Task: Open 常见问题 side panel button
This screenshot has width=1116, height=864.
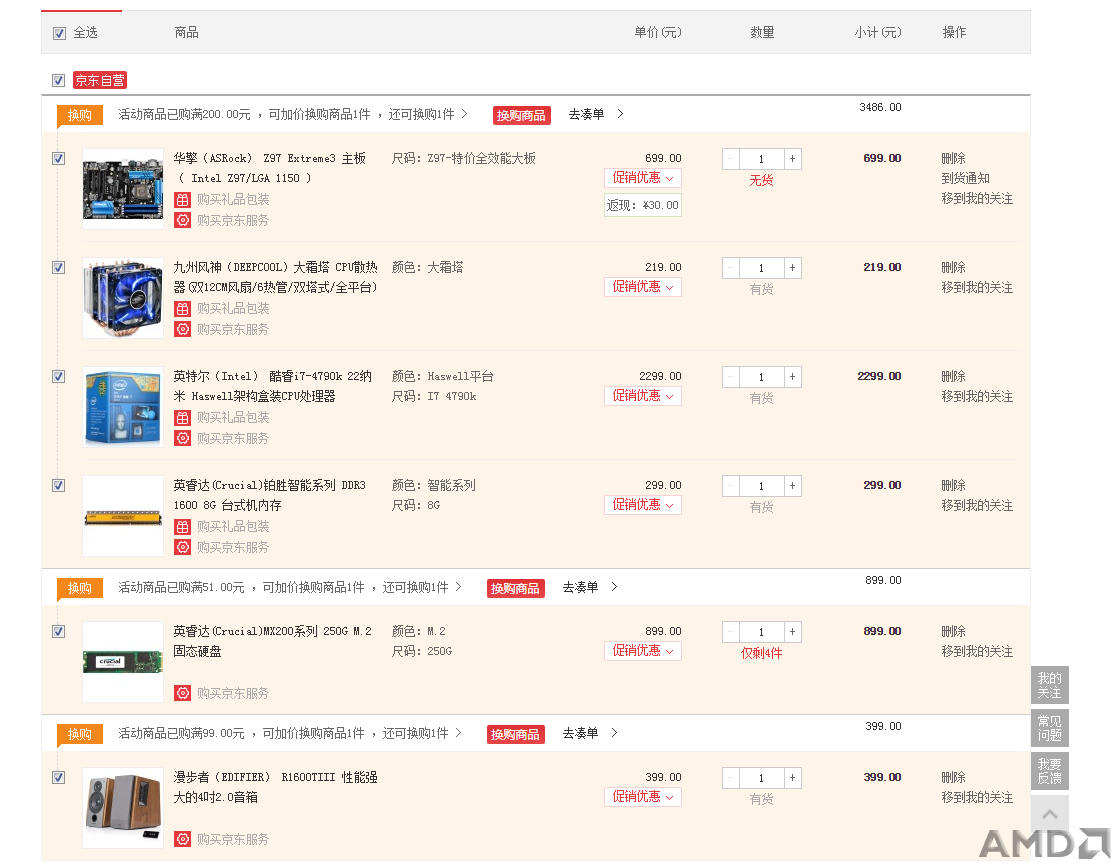Action: click(1050, 728)
